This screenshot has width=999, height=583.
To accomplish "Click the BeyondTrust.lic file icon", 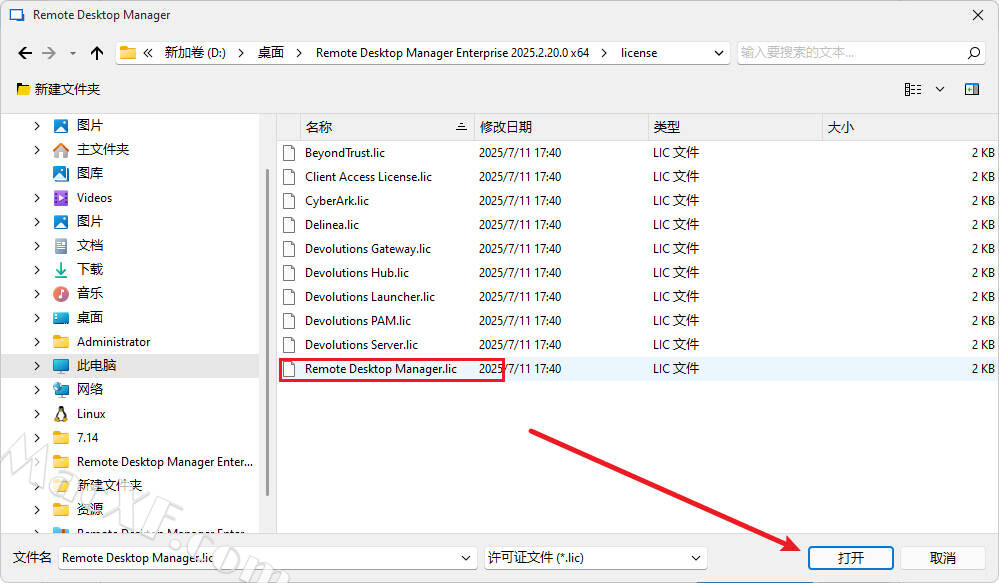I will [x=289, y=153].
